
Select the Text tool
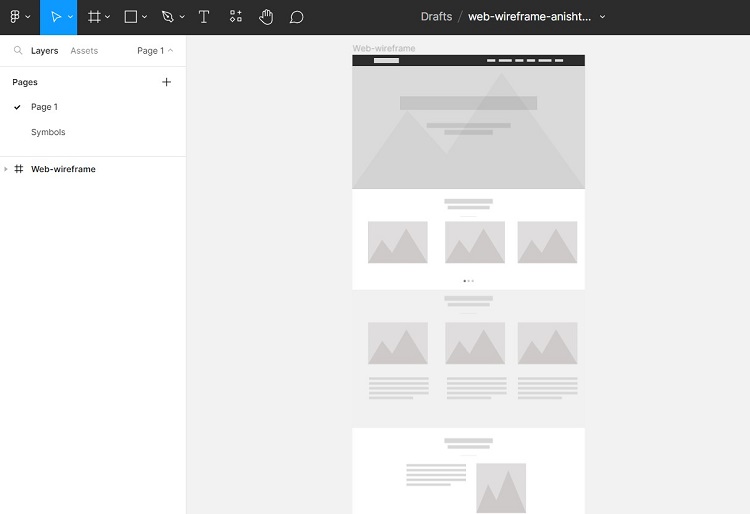(204, 17)
